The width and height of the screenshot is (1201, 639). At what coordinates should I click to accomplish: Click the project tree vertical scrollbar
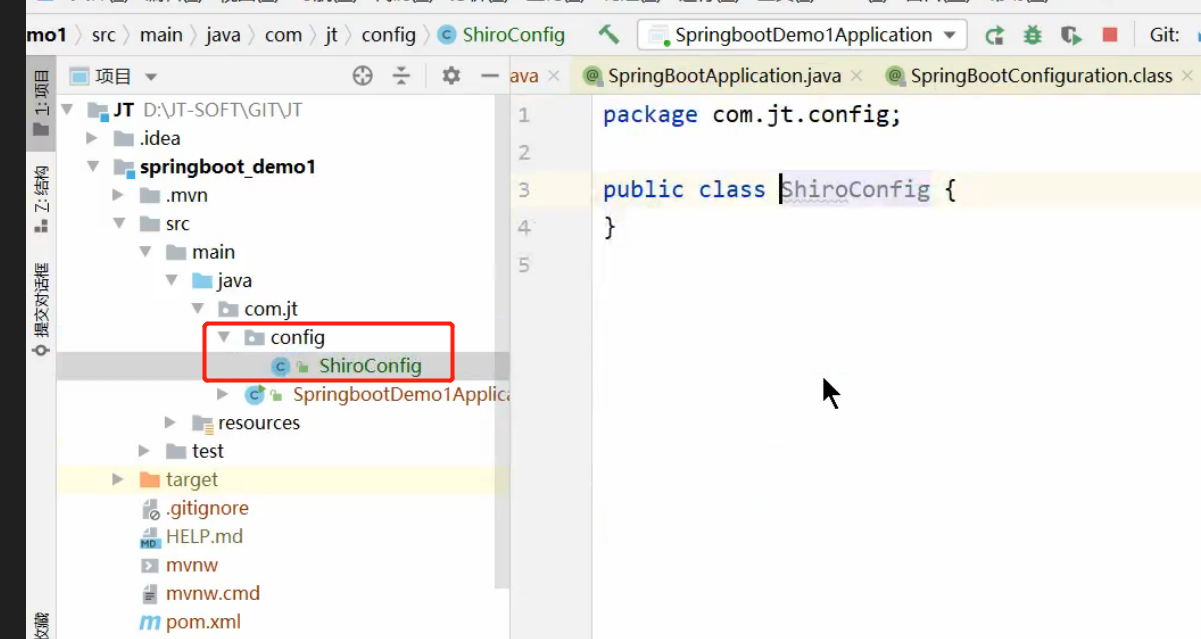pos(503,340)
